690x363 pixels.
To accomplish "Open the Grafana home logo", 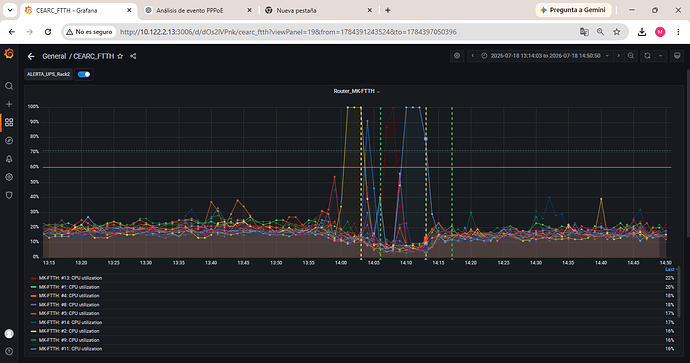I will click(9, 54).
